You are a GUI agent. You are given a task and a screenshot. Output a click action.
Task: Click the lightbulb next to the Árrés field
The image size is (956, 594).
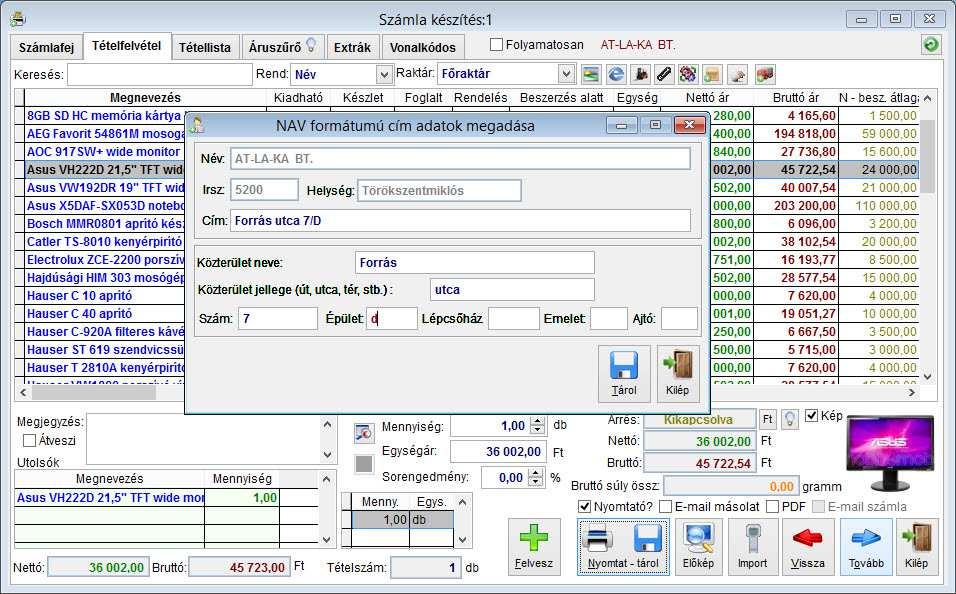tap(790, 419)
